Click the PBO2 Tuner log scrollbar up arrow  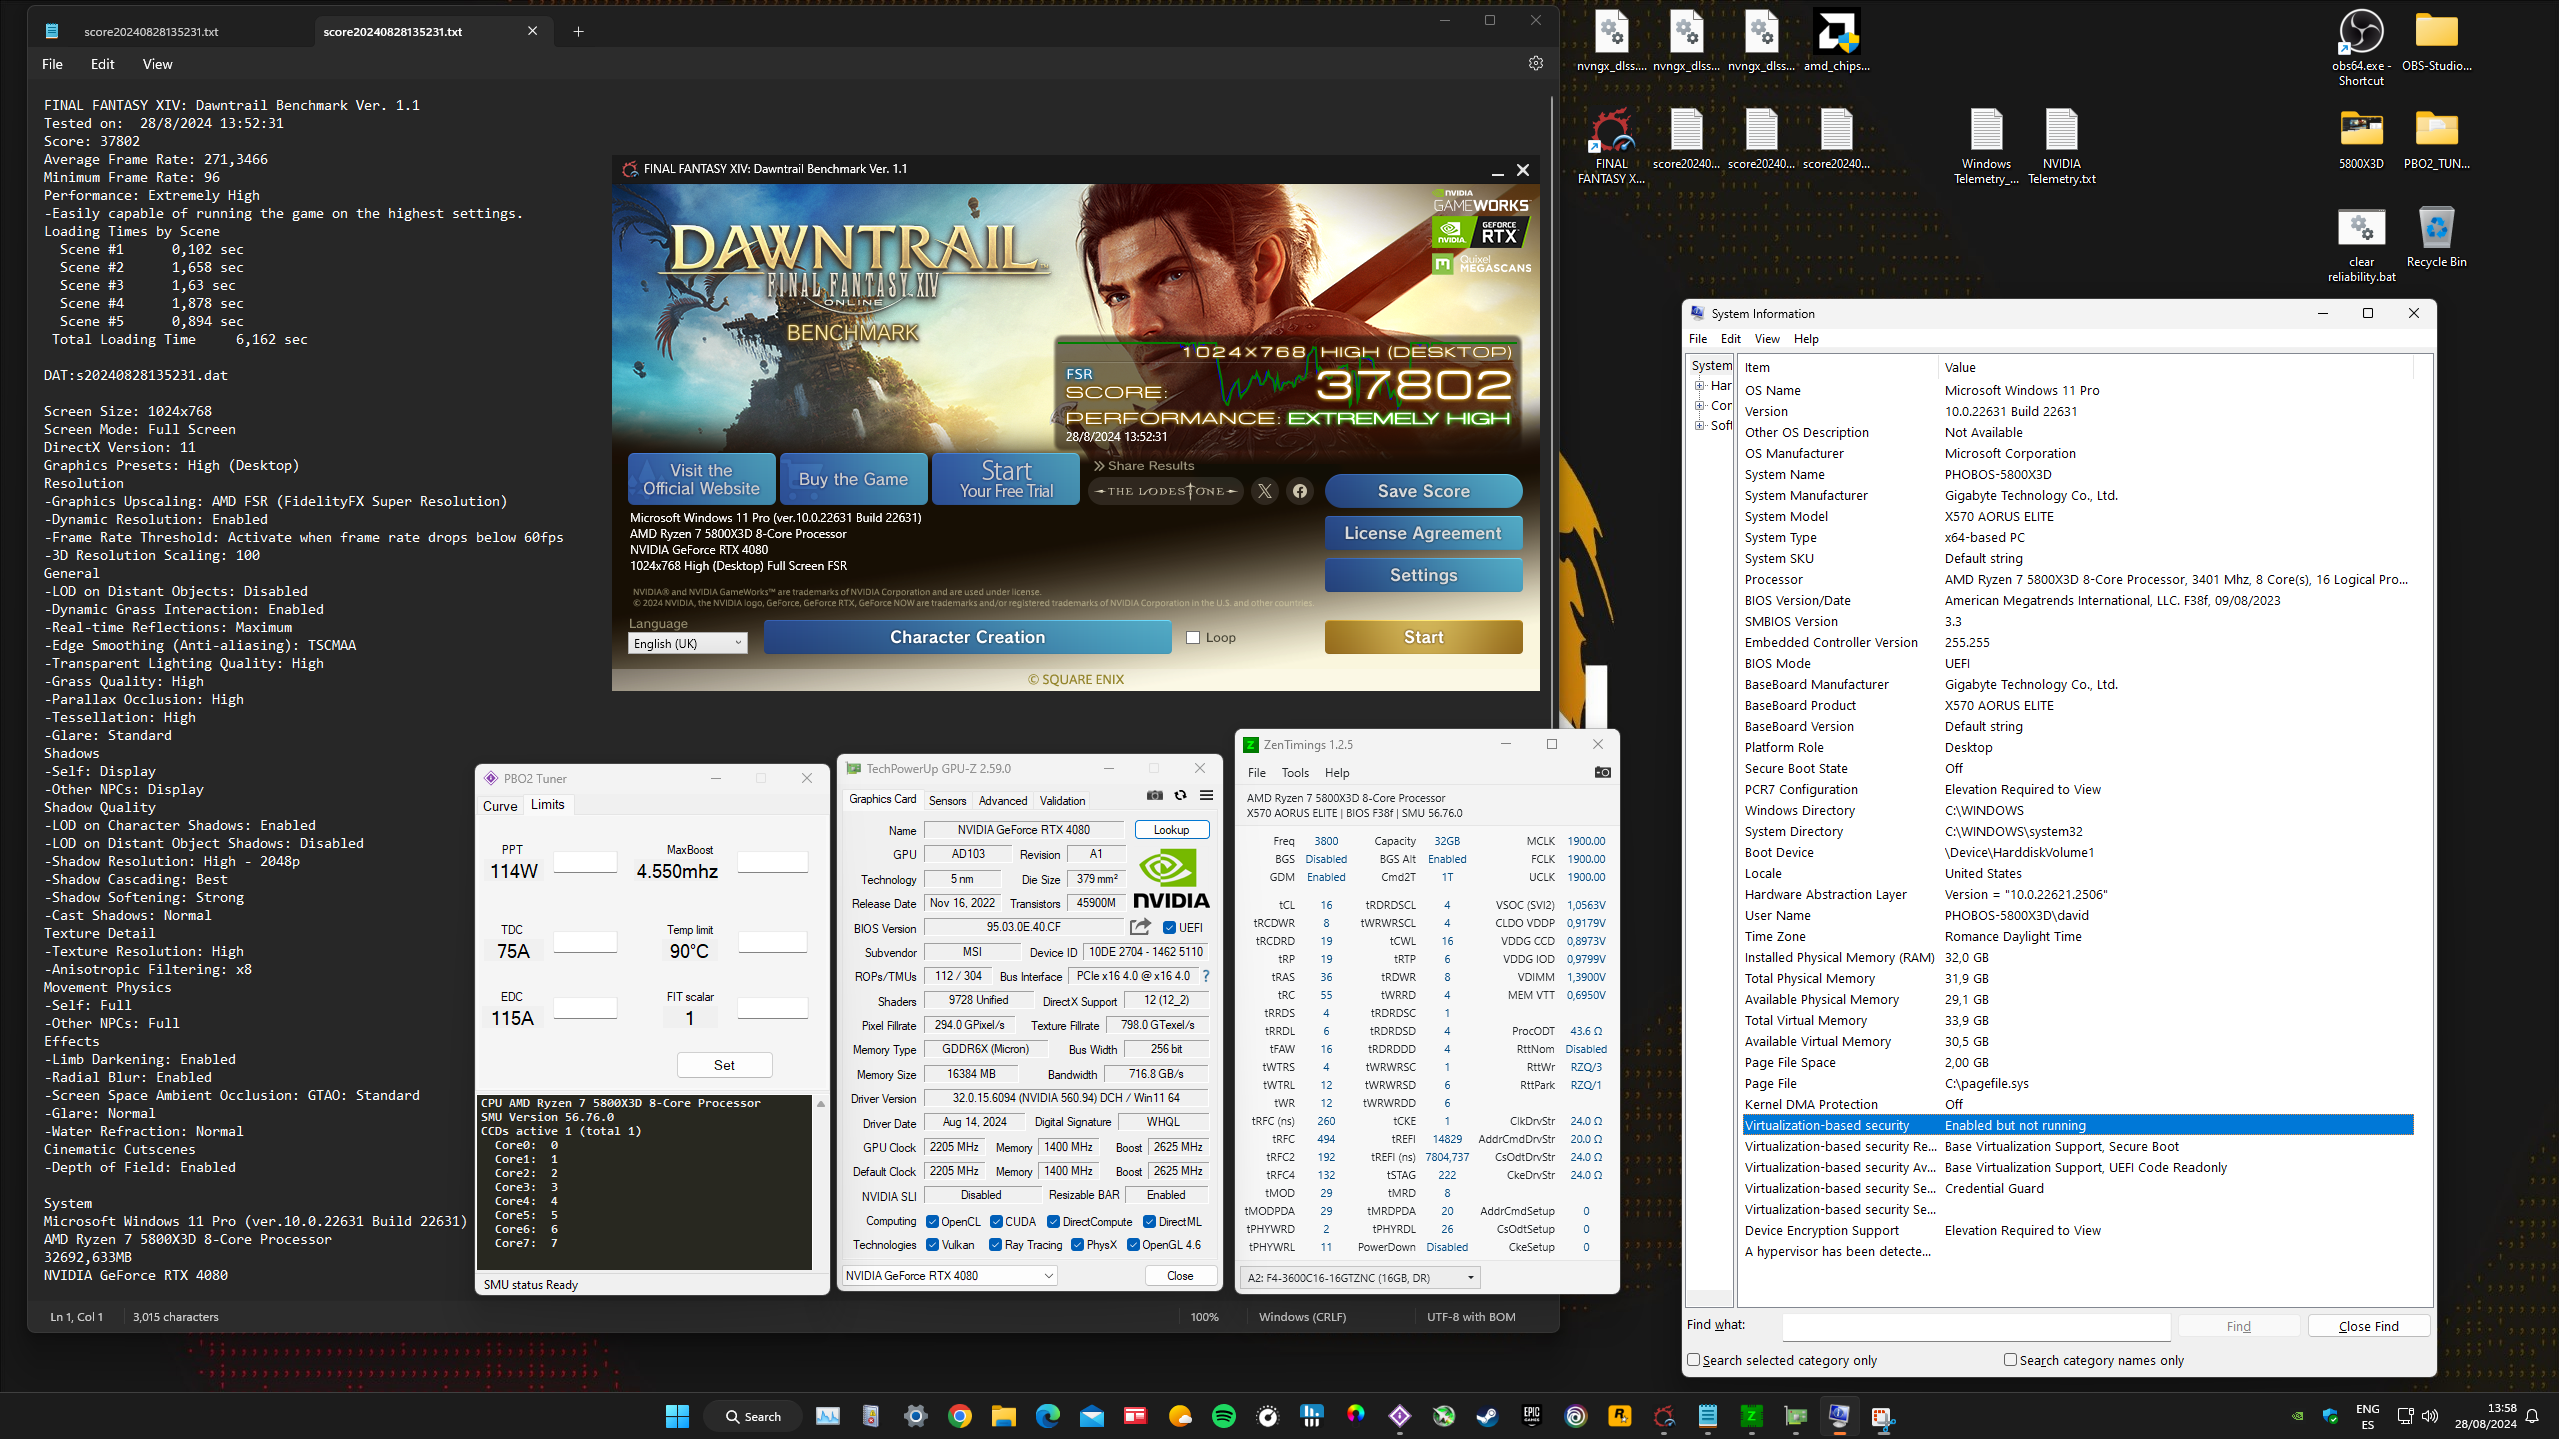click(x=821, y=1103)
